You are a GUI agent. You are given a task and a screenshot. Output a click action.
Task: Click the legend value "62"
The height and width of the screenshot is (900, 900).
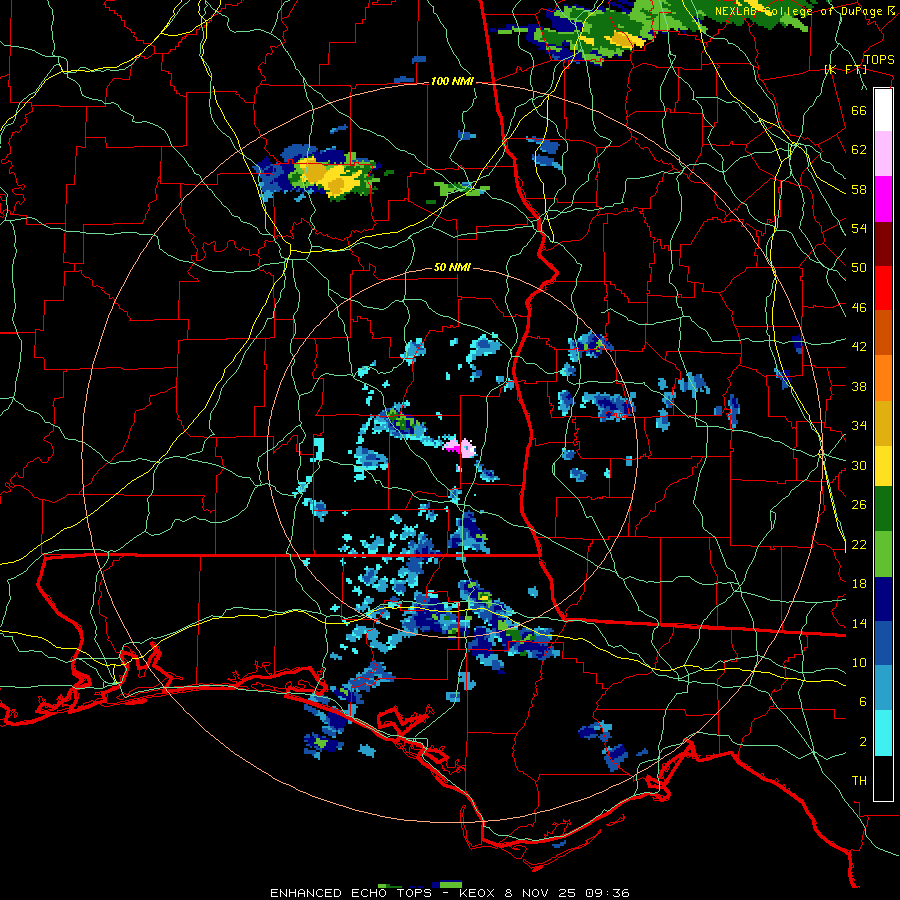click(859, 150)
